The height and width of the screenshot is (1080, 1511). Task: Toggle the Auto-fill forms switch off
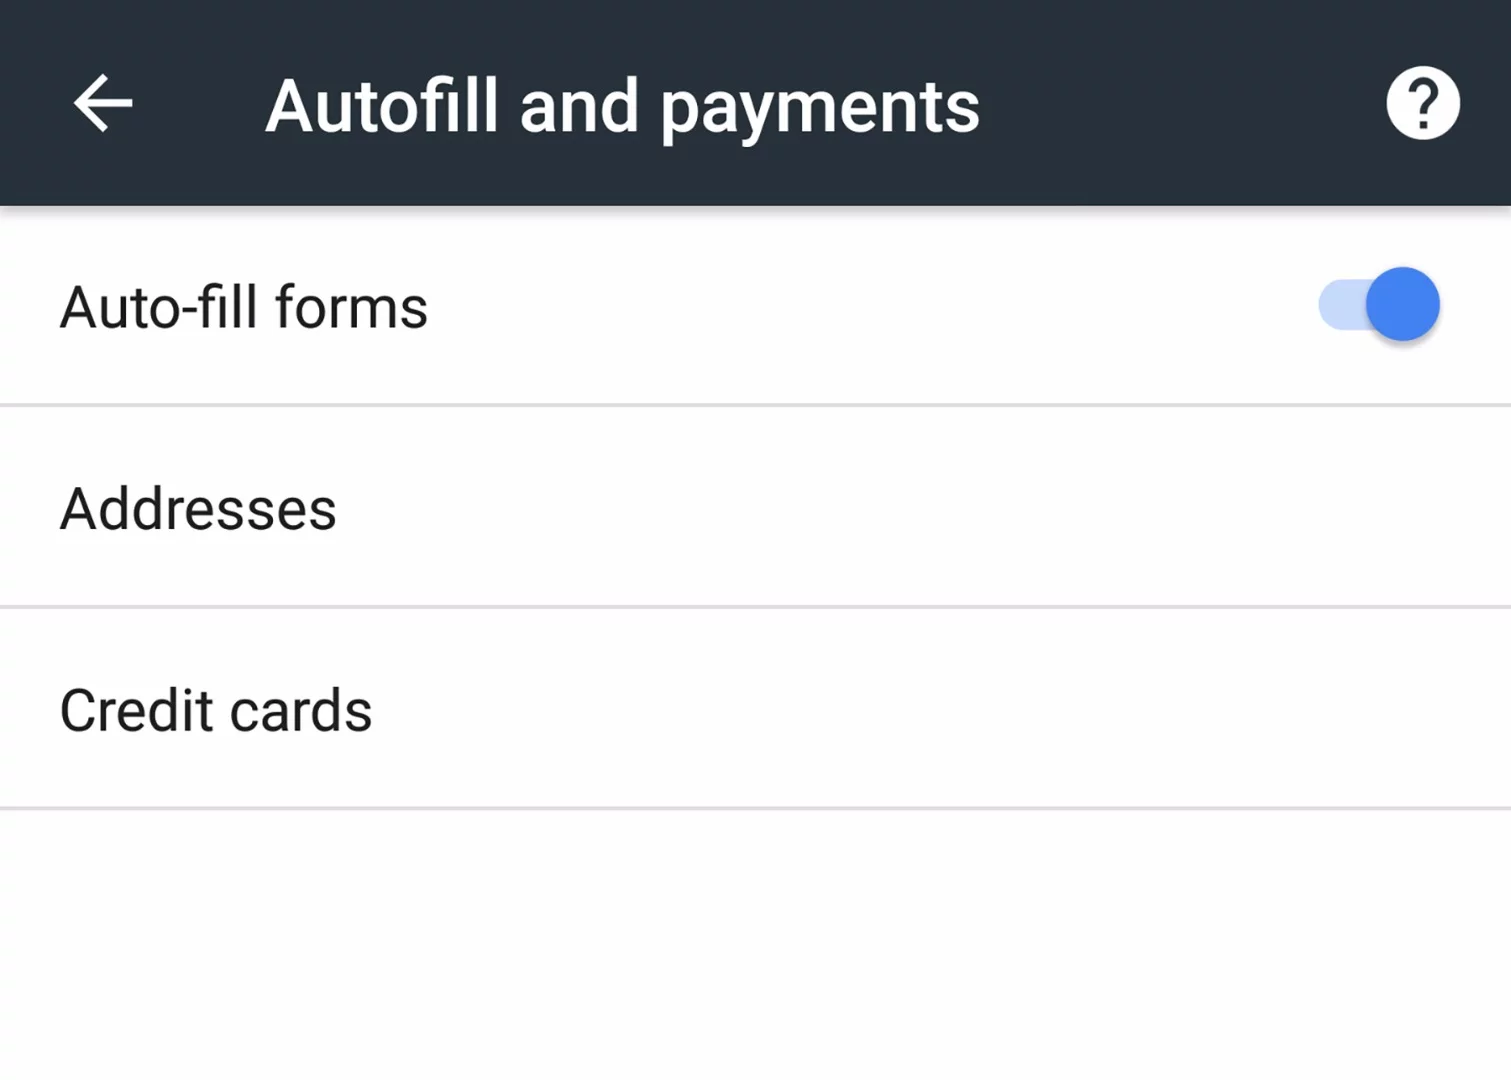point(1378,304)
